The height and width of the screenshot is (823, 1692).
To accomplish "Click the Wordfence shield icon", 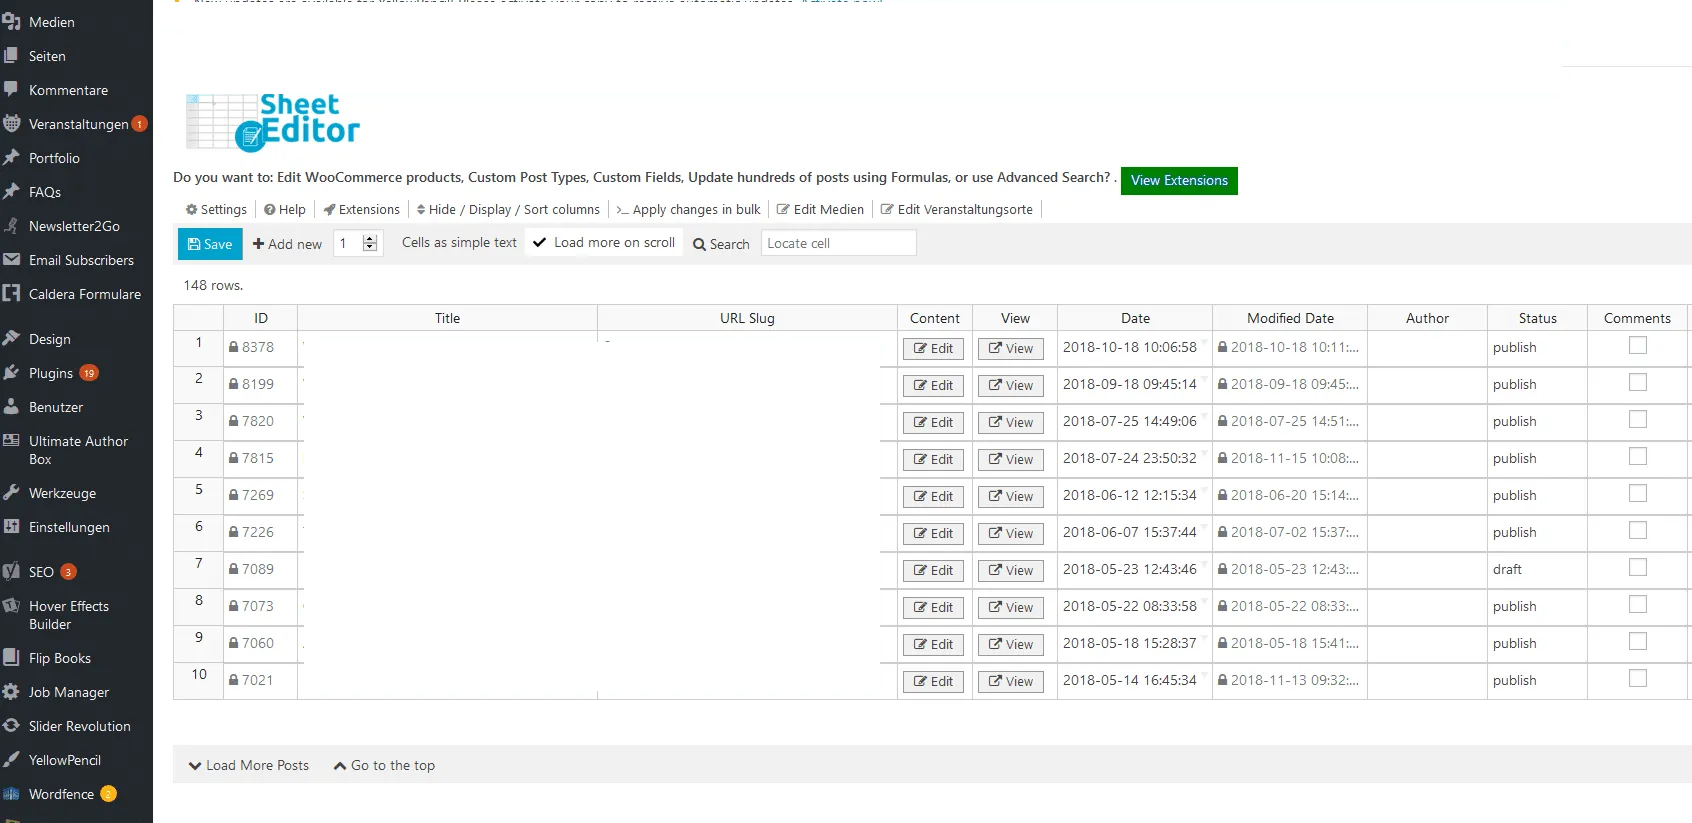I will (x=11, y=793).
